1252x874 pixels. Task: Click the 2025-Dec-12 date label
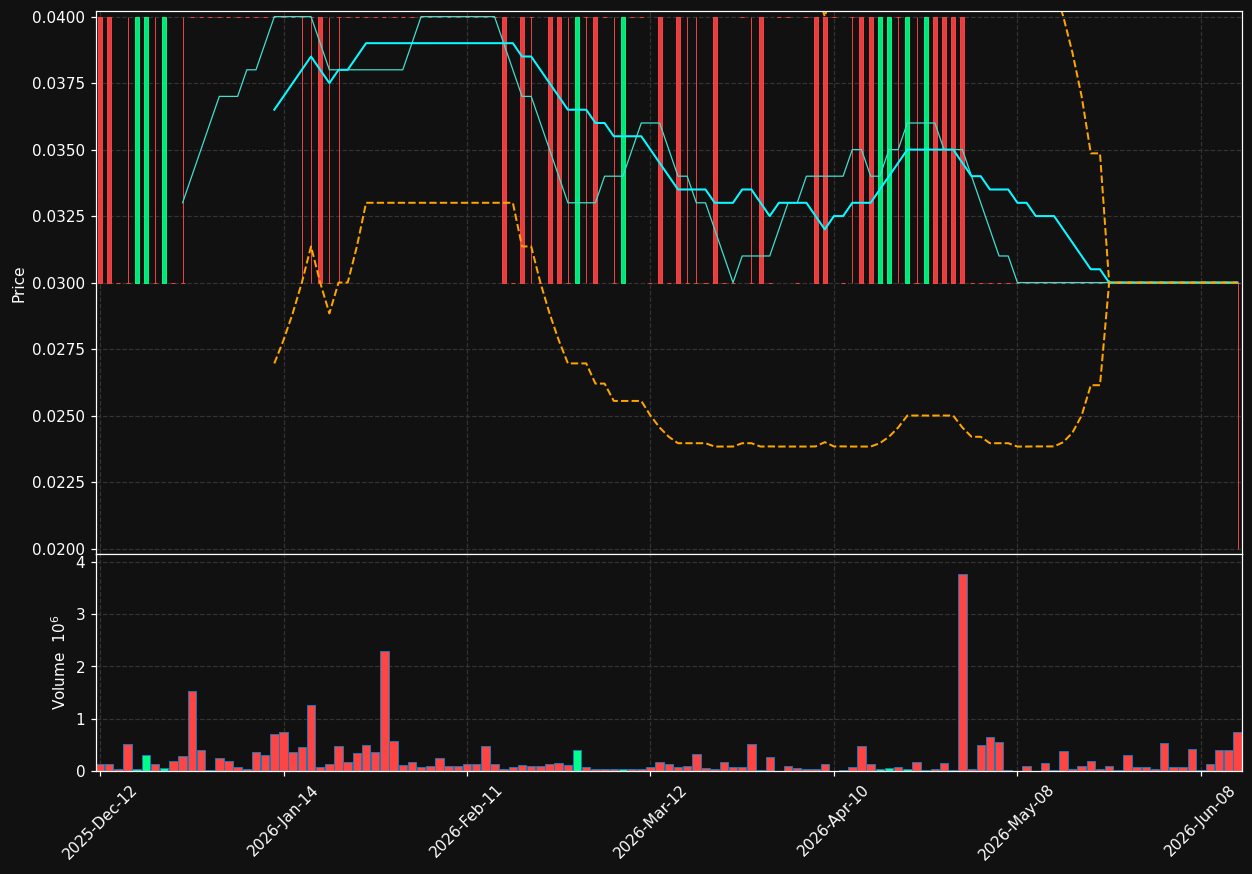point(99,822)
